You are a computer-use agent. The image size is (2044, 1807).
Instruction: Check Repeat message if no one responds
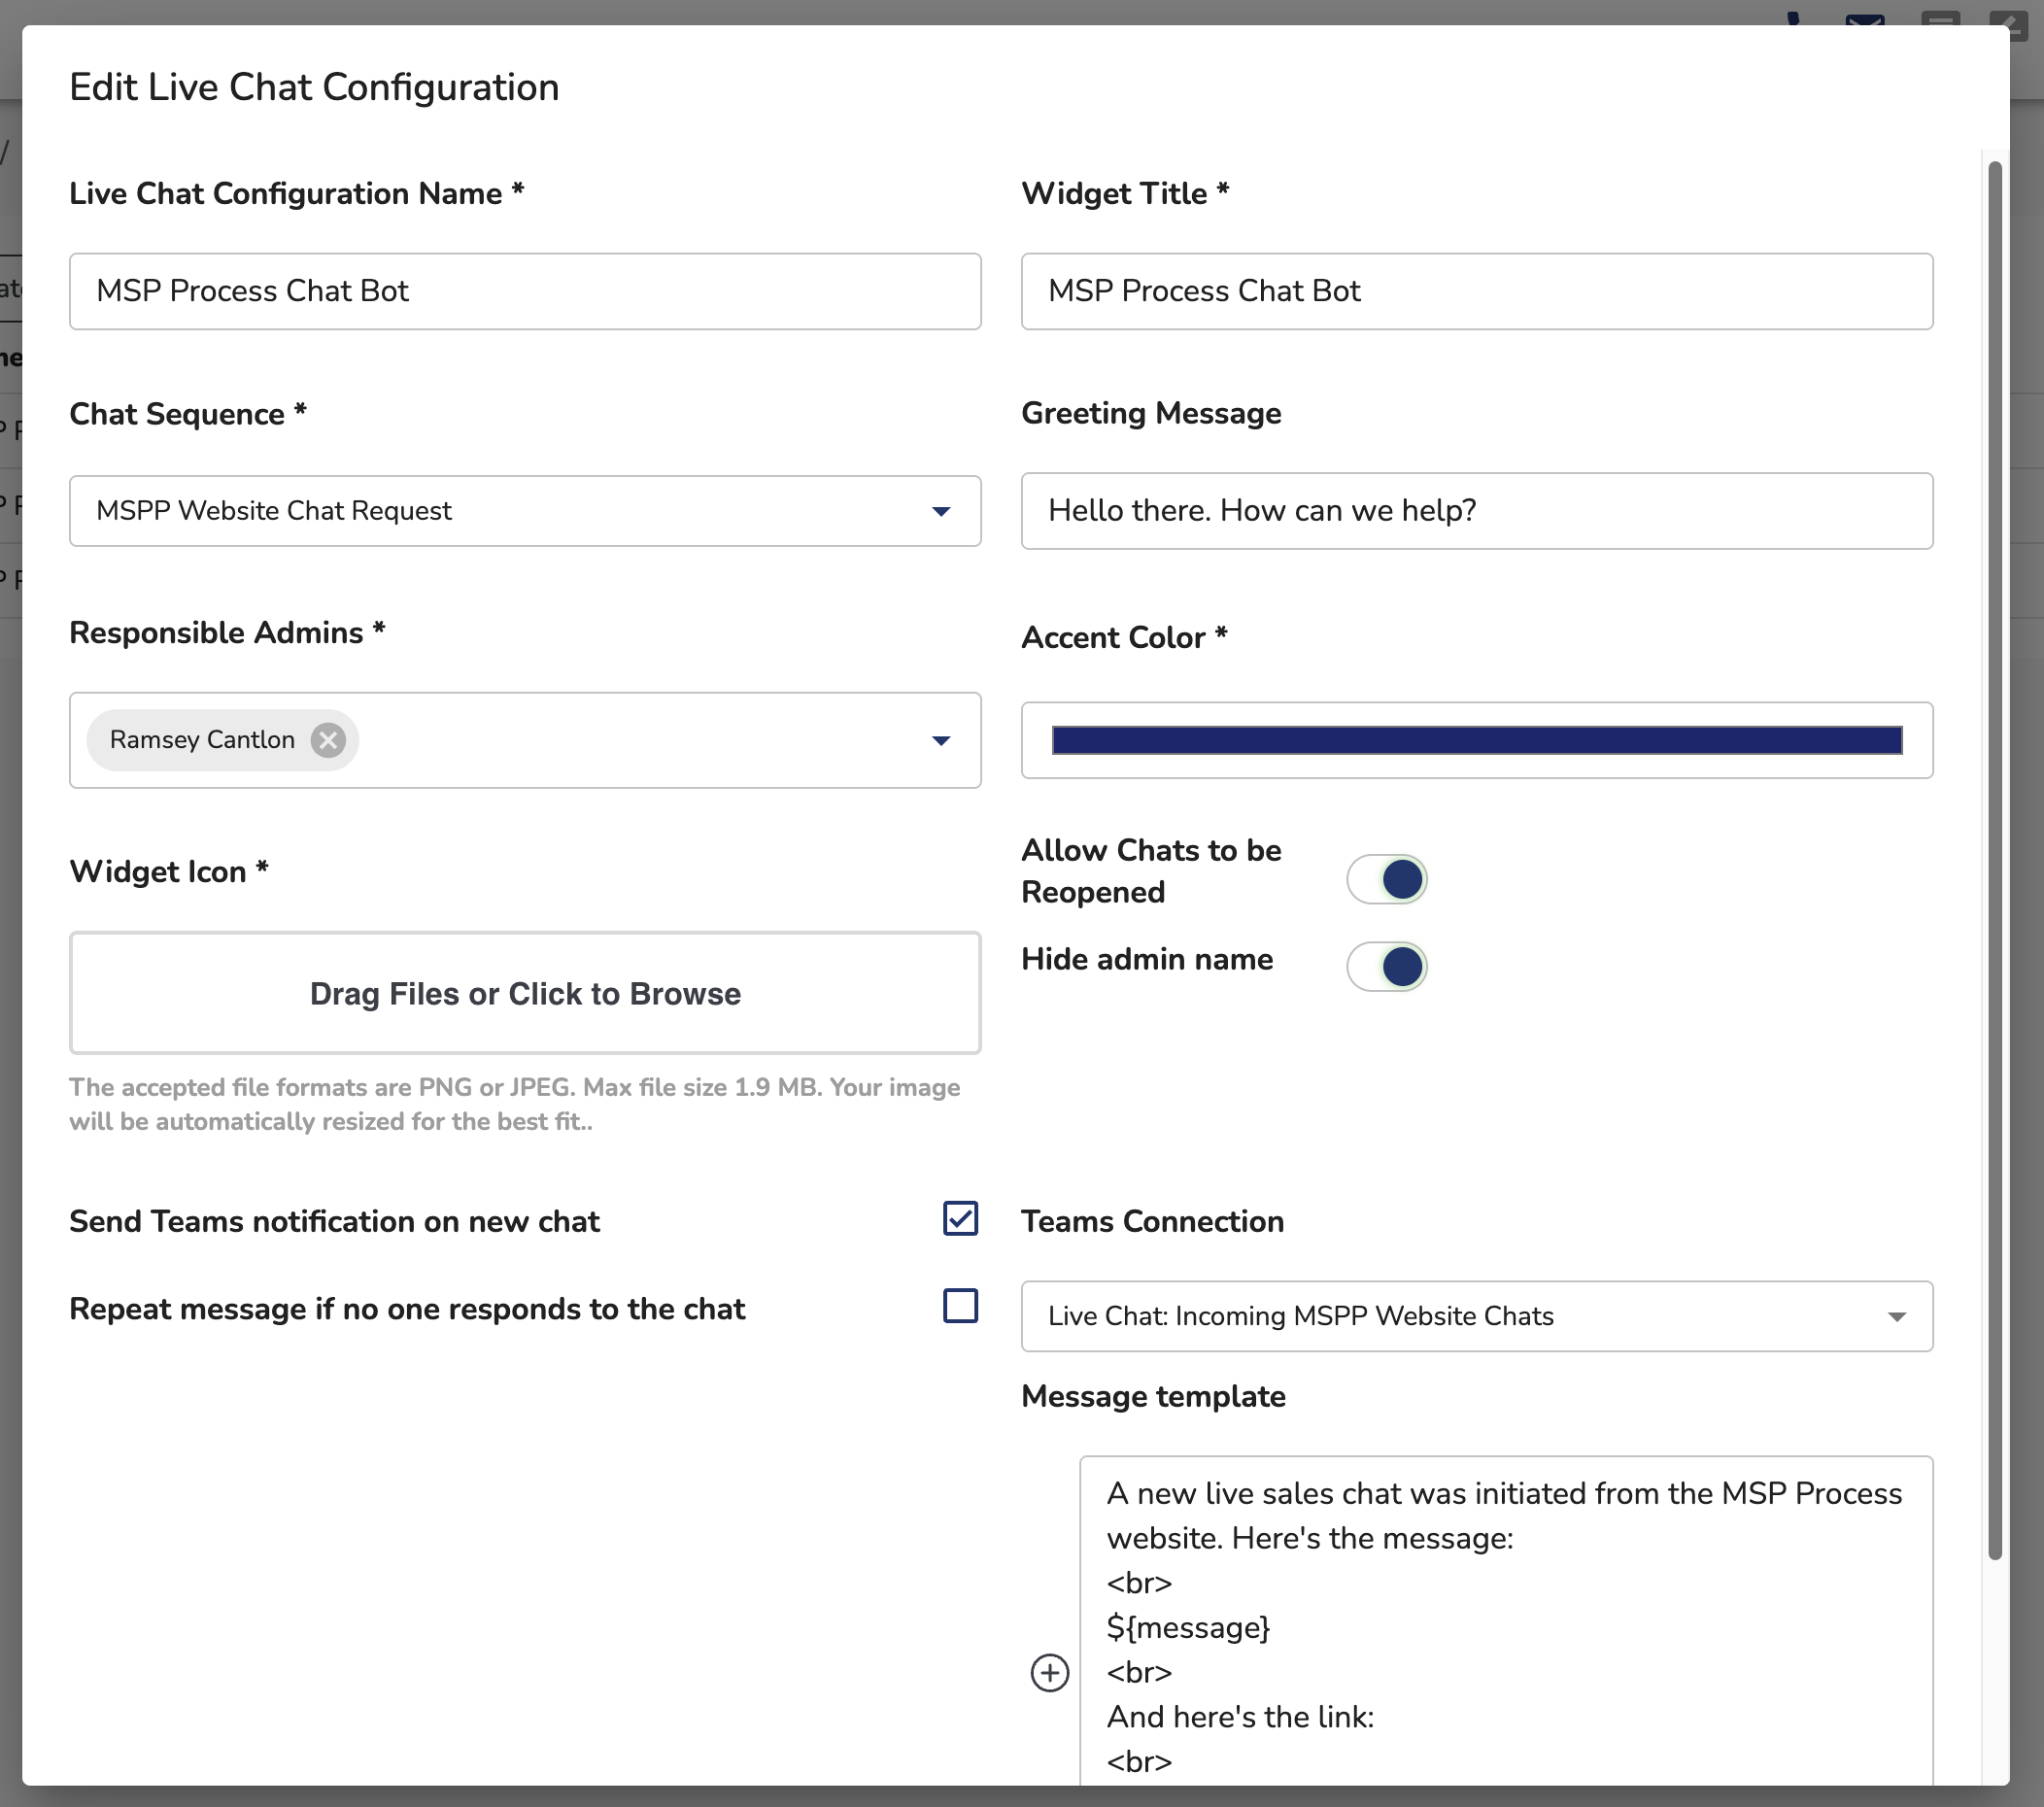click(960, 1306)
